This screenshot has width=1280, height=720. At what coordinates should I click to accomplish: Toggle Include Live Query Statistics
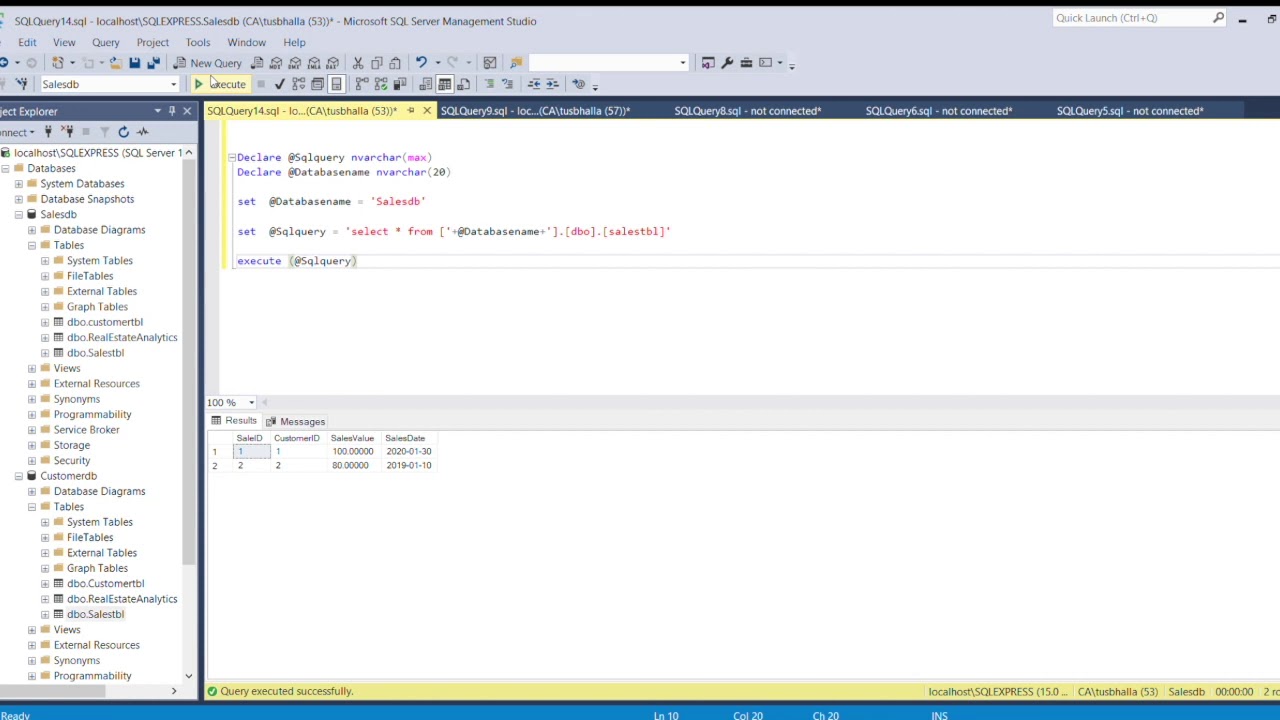pos(381,84)
